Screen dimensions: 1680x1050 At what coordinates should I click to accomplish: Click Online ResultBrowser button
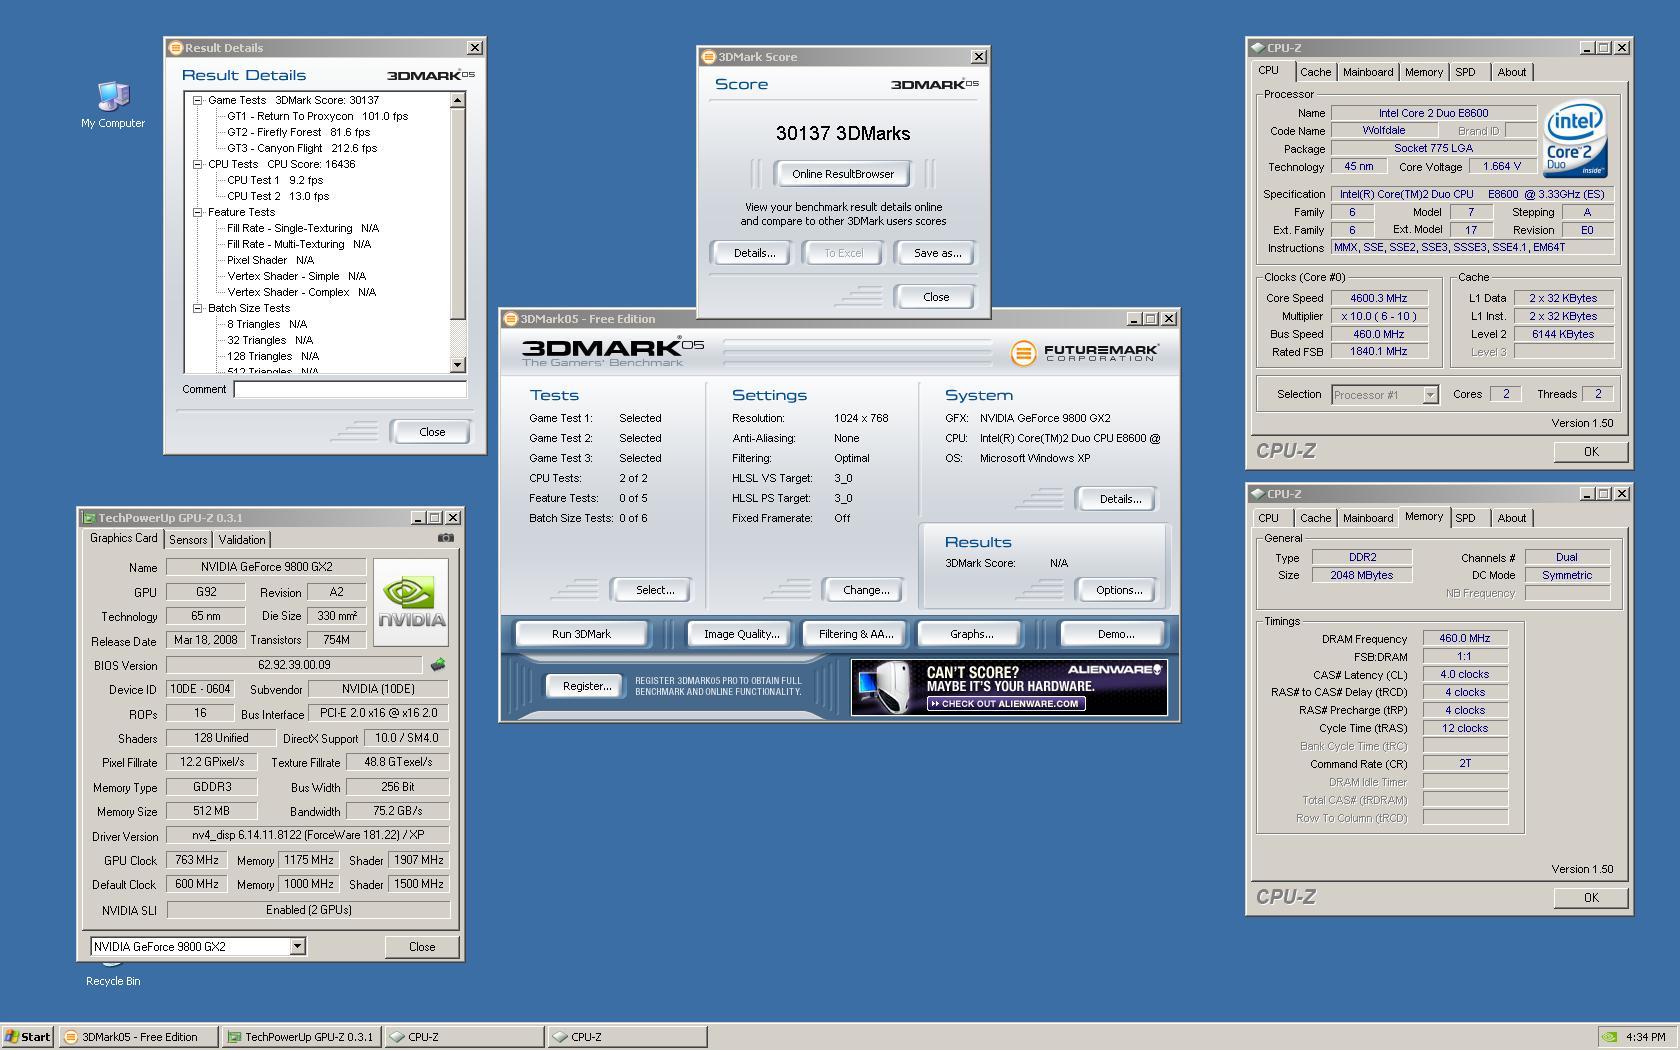(843, 174)
